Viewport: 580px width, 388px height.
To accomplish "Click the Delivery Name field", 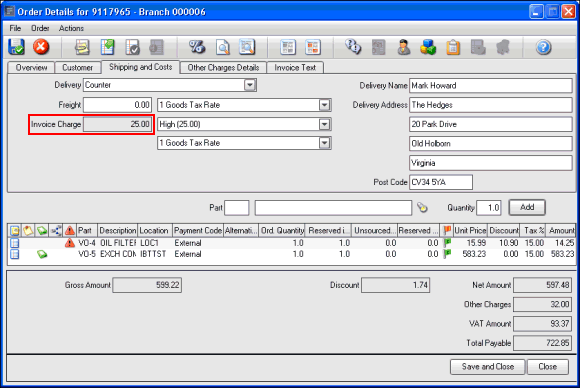I will point(490,85).
